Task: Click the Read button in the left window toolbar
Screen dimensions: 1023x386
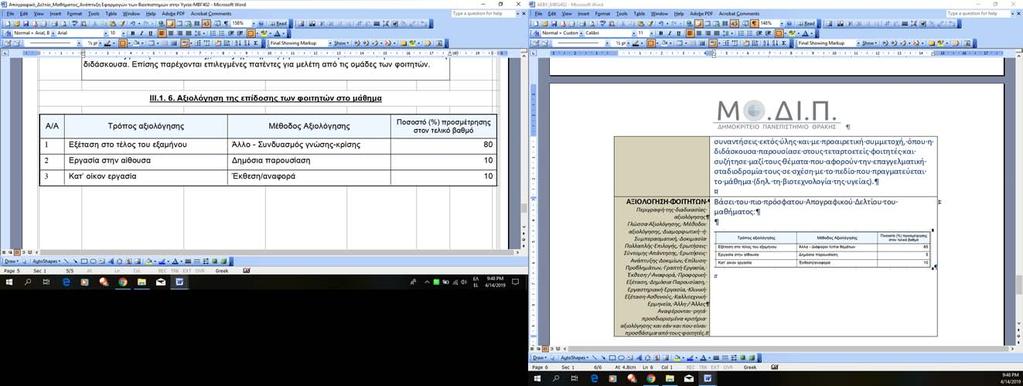Action: point(277,23)
